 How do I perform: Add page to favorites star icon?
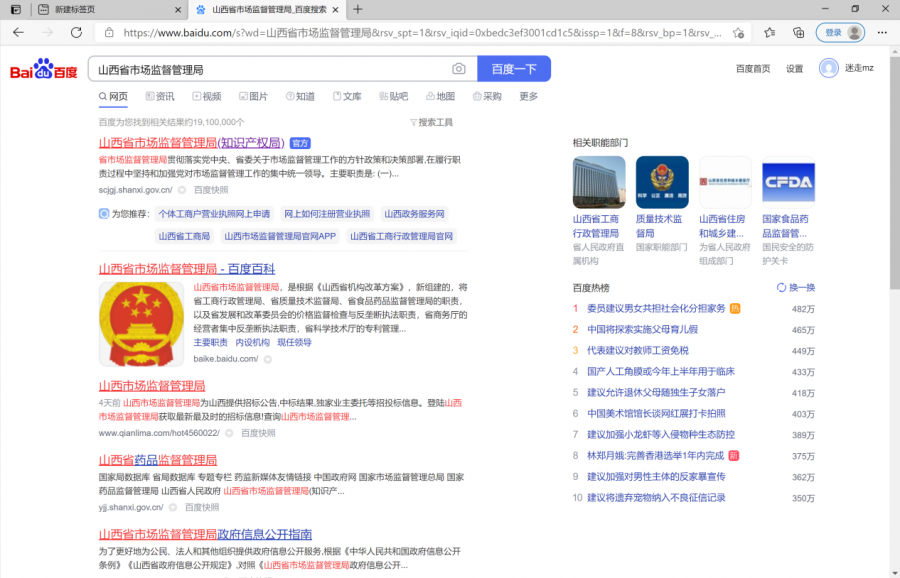(738, 33)
